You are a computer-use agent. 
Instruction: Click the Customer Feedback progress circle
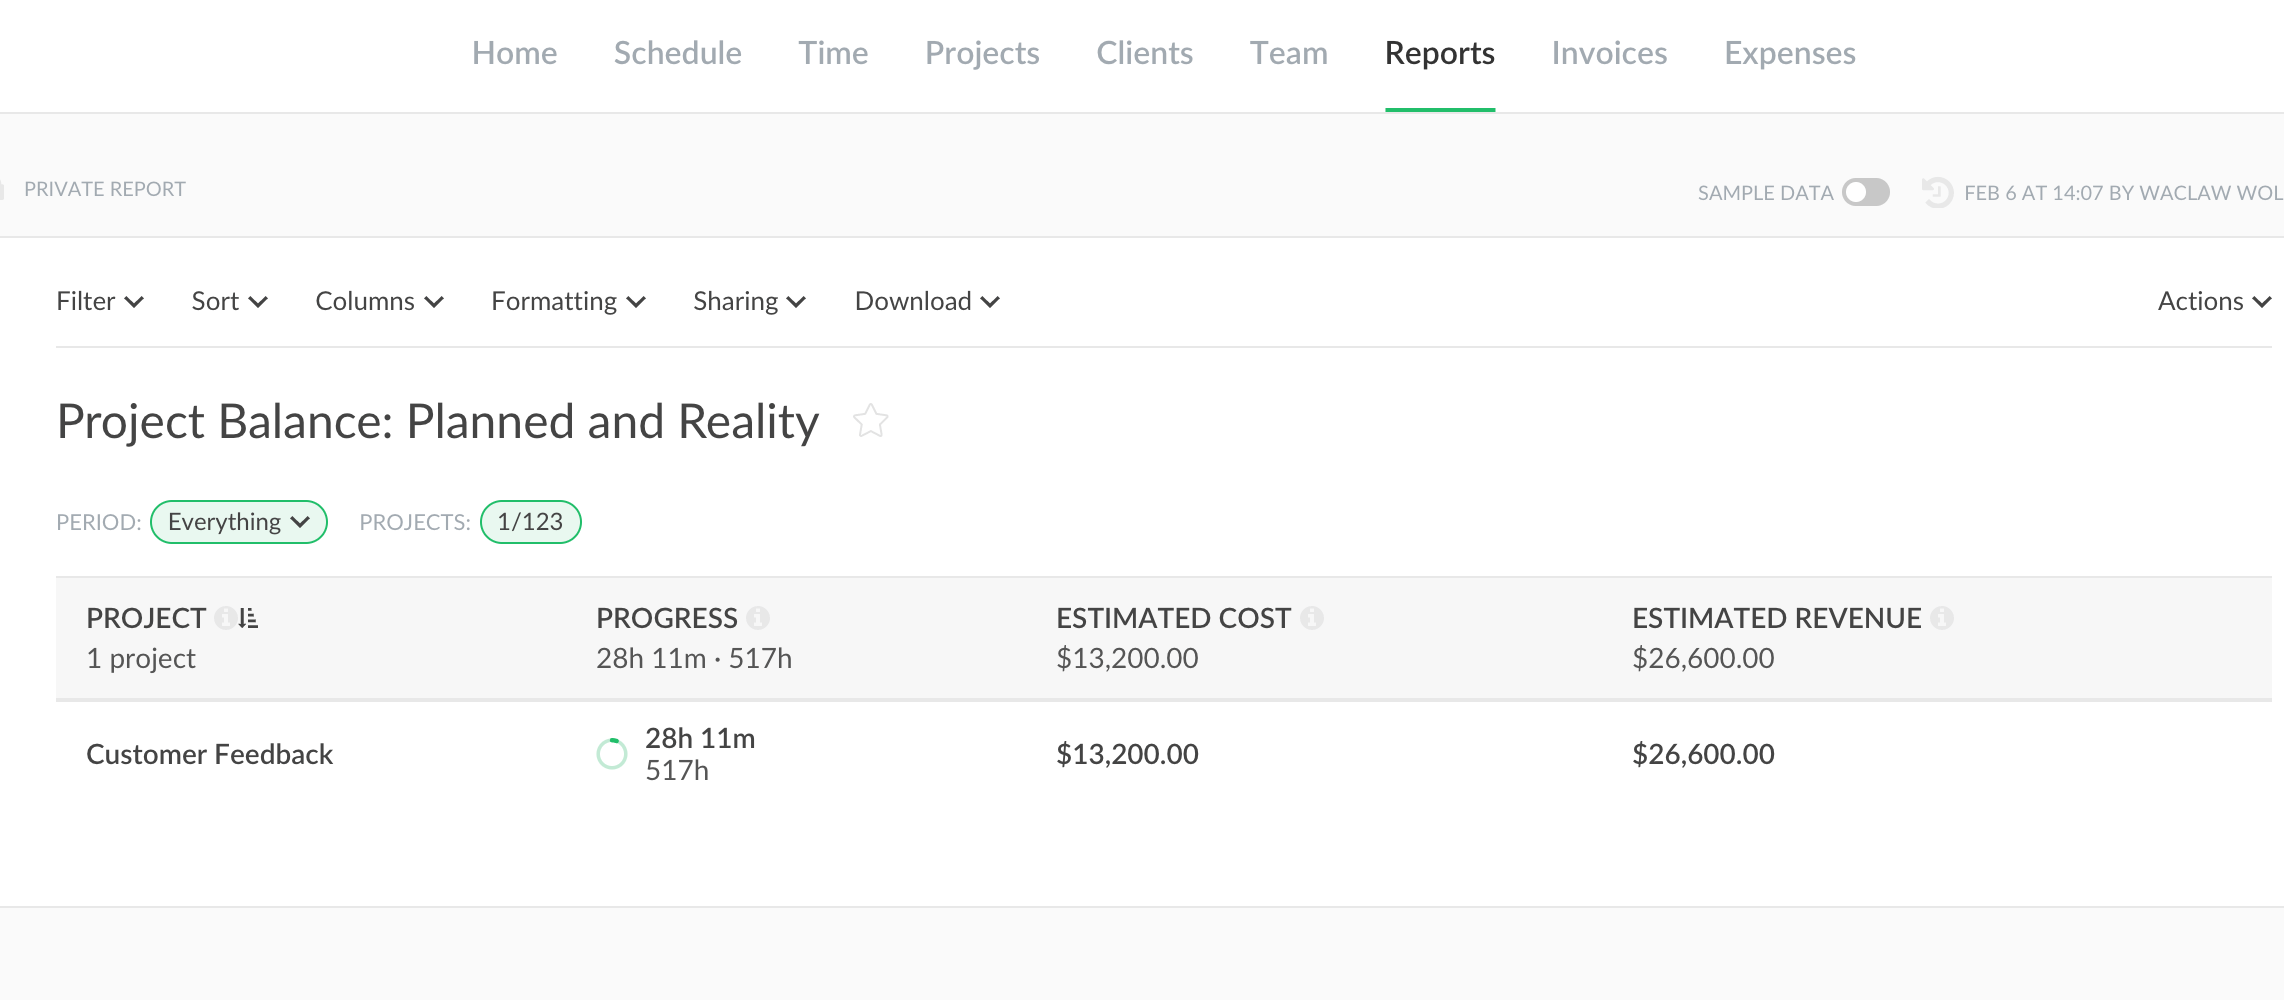(x=612, y=754)
